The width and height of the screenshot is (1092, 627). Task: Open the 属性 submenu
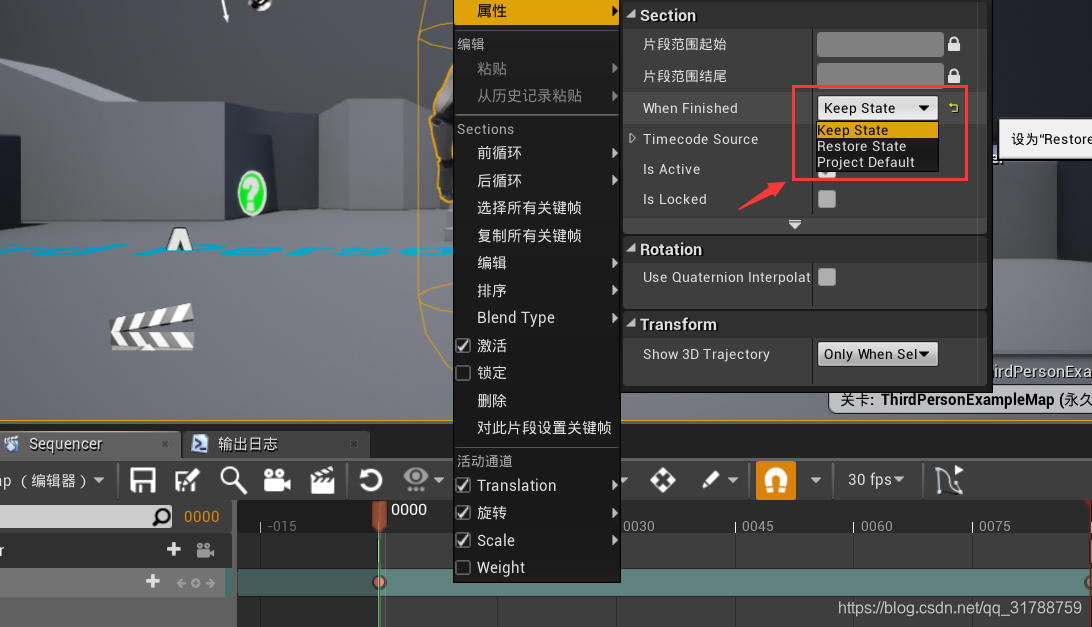[x=536, y=11]
